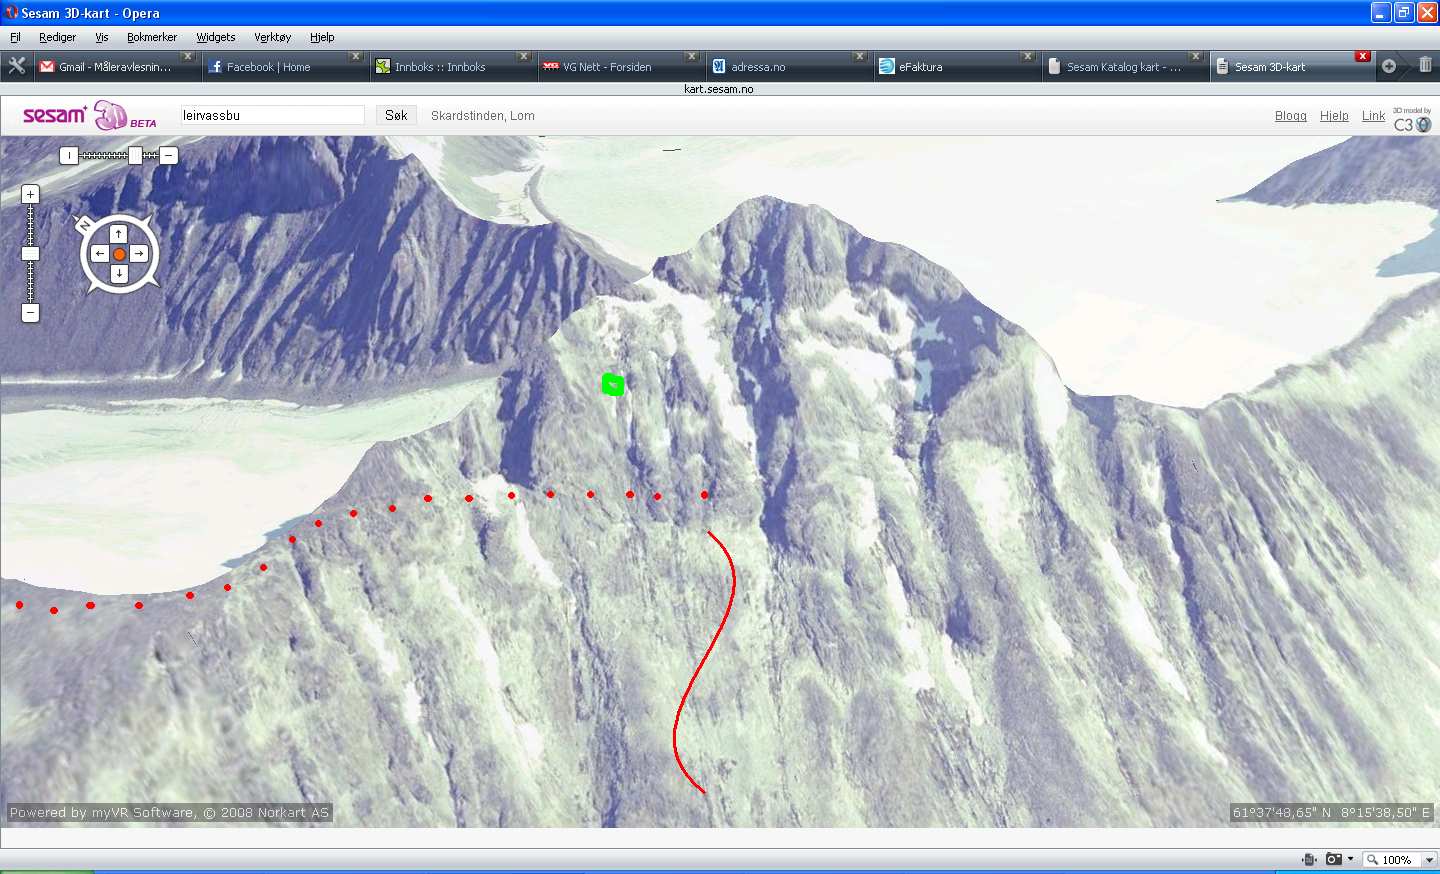Expand the 100% zoom level dropdown

tap(1429, 860)
